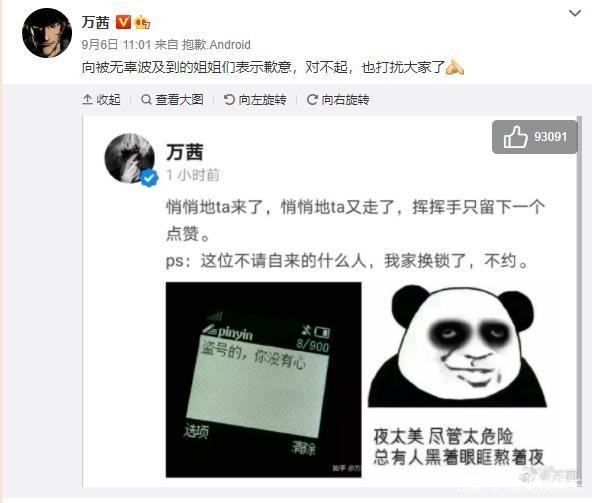Open the orange V verified badge
The height and width of the screenshot is (503, 592).
click(123, 22)
